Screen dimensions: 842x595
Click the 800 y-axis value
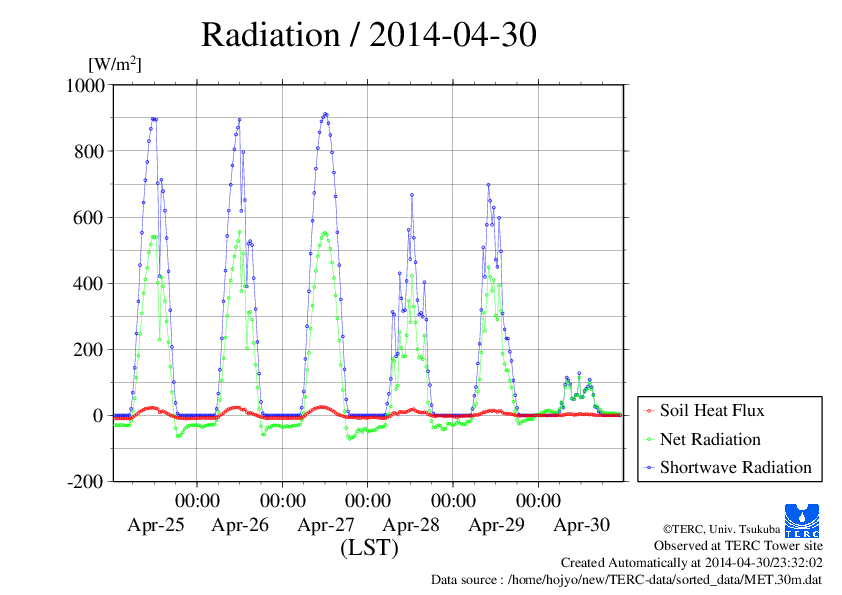coord(89,151)
